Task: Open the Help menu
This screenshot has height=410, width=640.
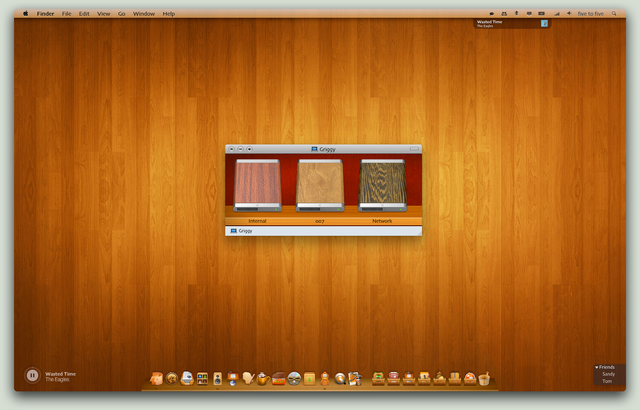Action: tap(169, 13)
